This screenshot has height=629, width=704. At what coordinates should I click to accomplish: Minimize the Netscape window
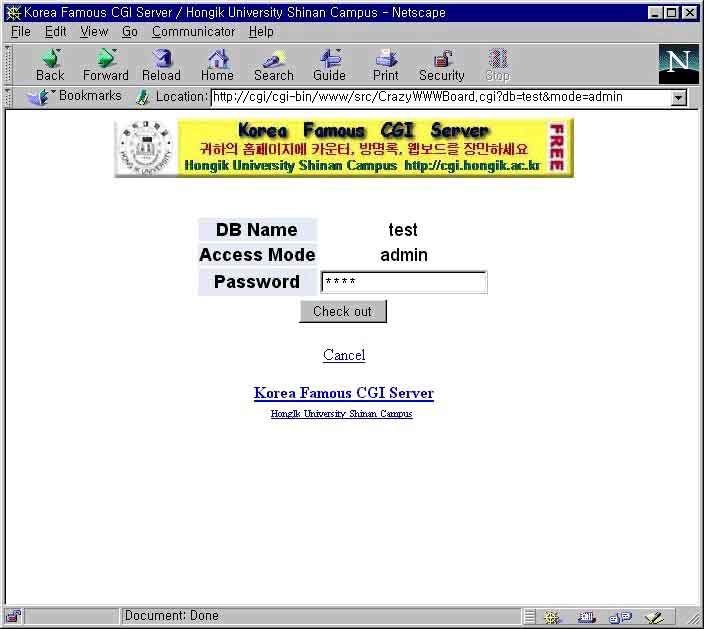click(655, 13)
